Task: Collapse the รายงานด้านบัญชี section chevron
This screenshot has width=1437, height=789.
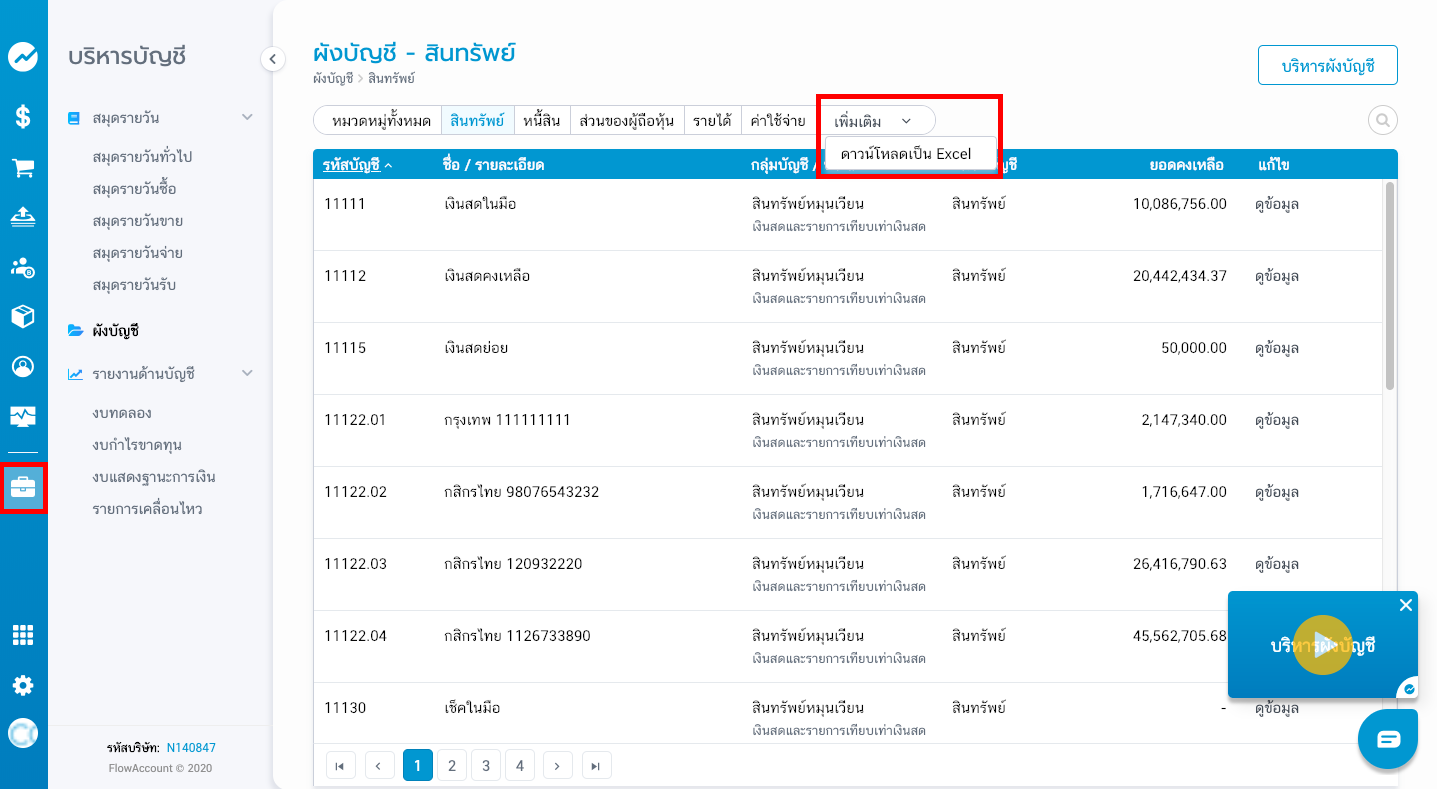Action: tap(248, 374)
